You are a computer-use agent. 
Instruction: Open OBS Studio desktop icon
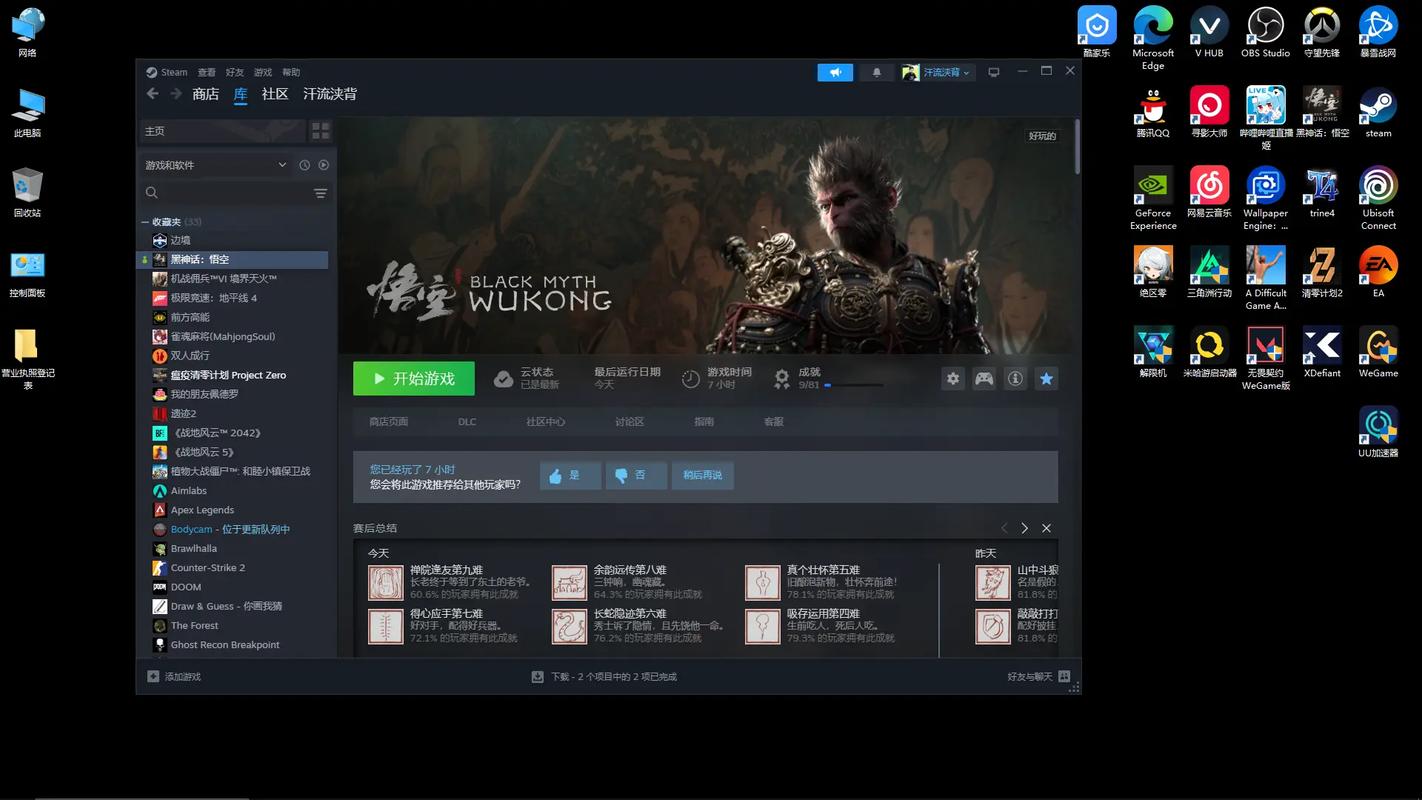(x=1265, y=33)
